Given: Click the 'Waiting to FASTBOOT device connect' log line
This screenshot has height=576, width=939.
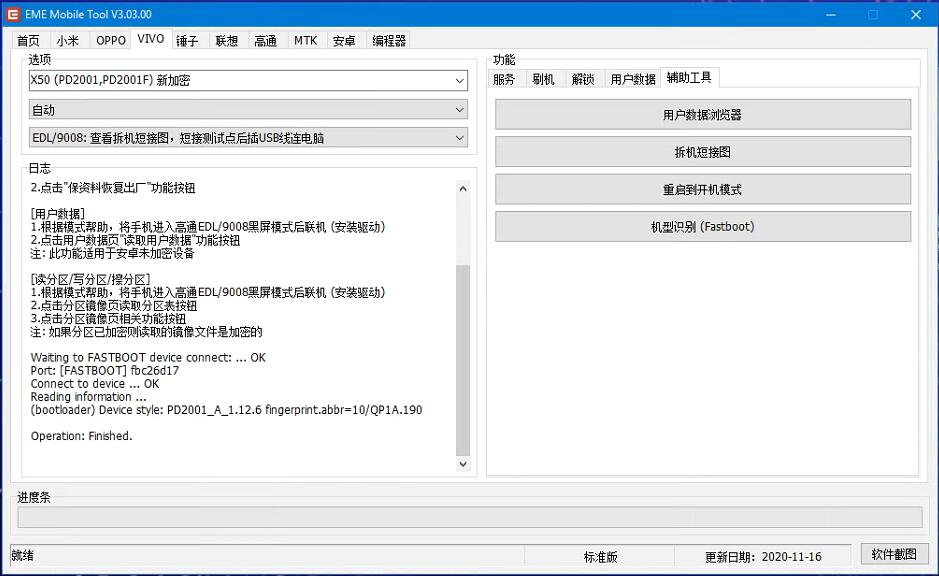Looking at the screenshot, I should click(x=148, y=357).
